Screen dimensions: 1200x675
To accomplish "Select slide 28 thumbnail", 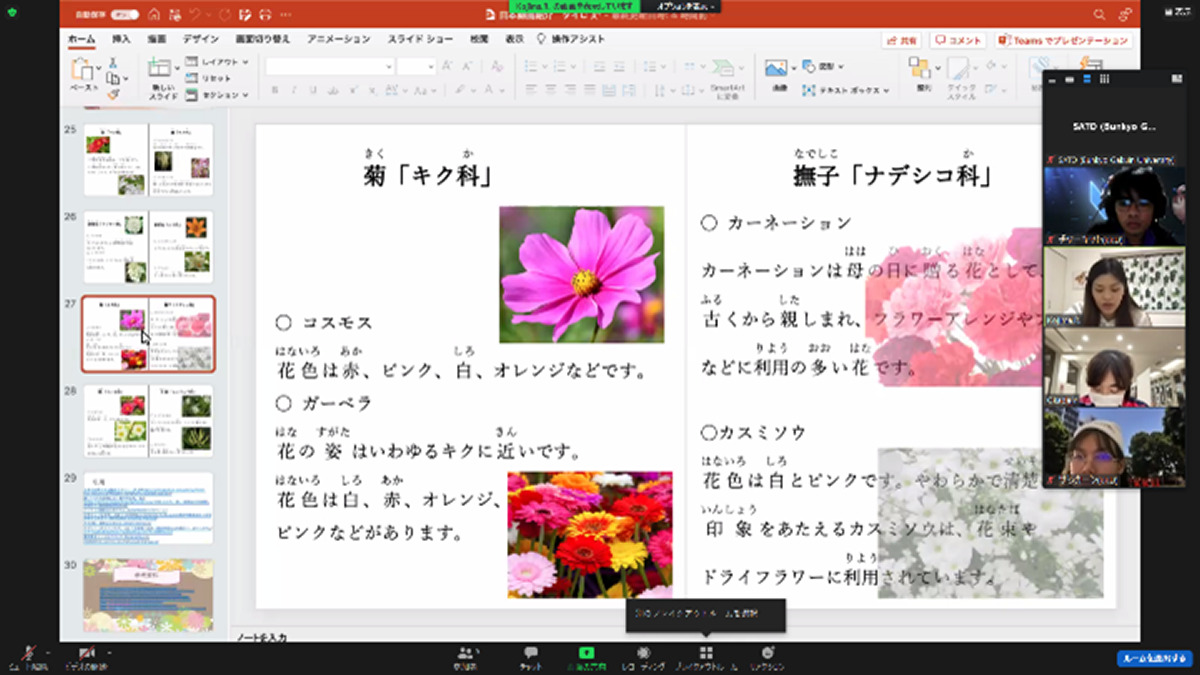I will pos(148,420).
